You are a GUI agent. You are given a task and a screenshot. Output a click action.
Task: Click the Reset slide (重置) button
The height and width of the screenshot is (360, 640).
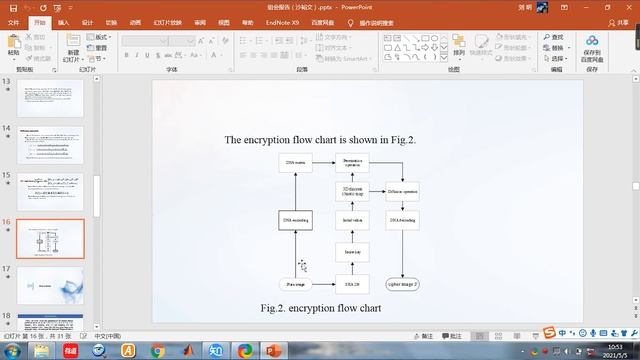tap(97, 48)
